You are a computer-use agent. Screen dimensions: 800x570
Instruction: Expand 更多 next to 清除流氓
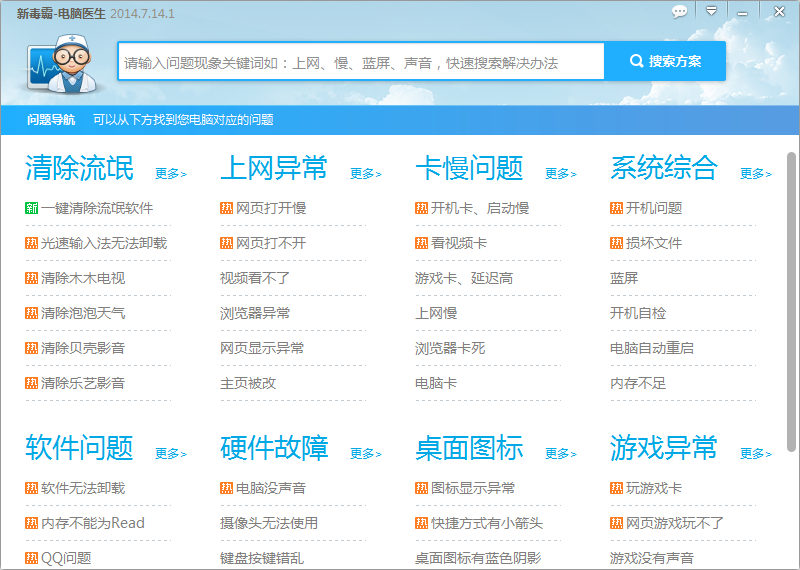tap(171, 174)
